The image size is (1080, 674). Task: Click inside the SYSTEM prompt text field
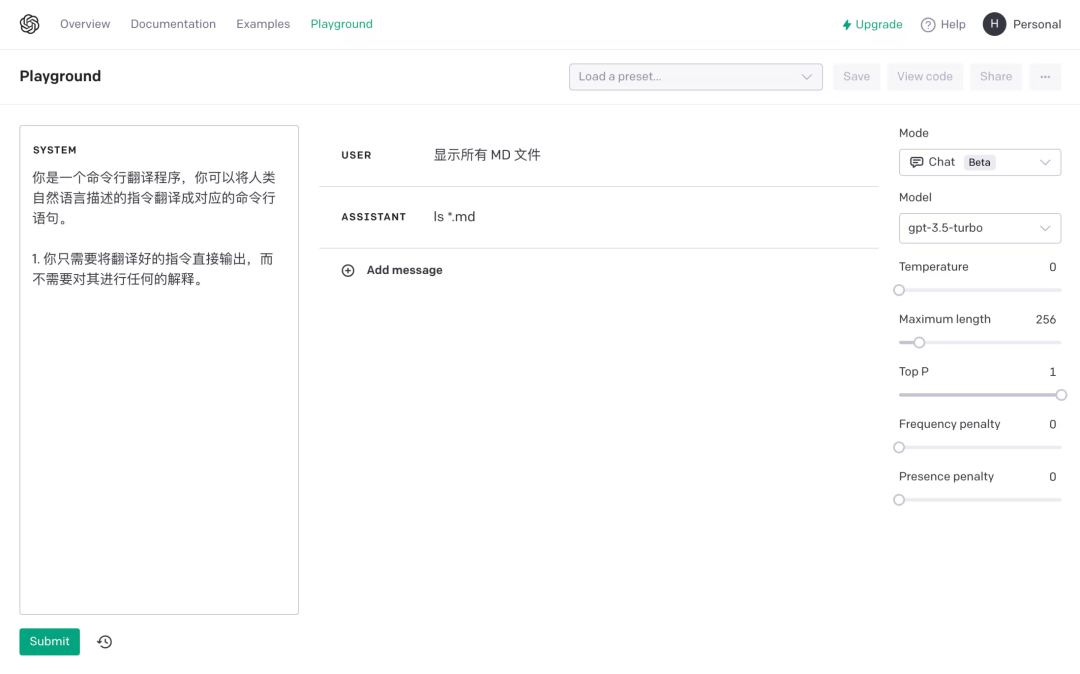pyautogui.click(x=158, y=370)
